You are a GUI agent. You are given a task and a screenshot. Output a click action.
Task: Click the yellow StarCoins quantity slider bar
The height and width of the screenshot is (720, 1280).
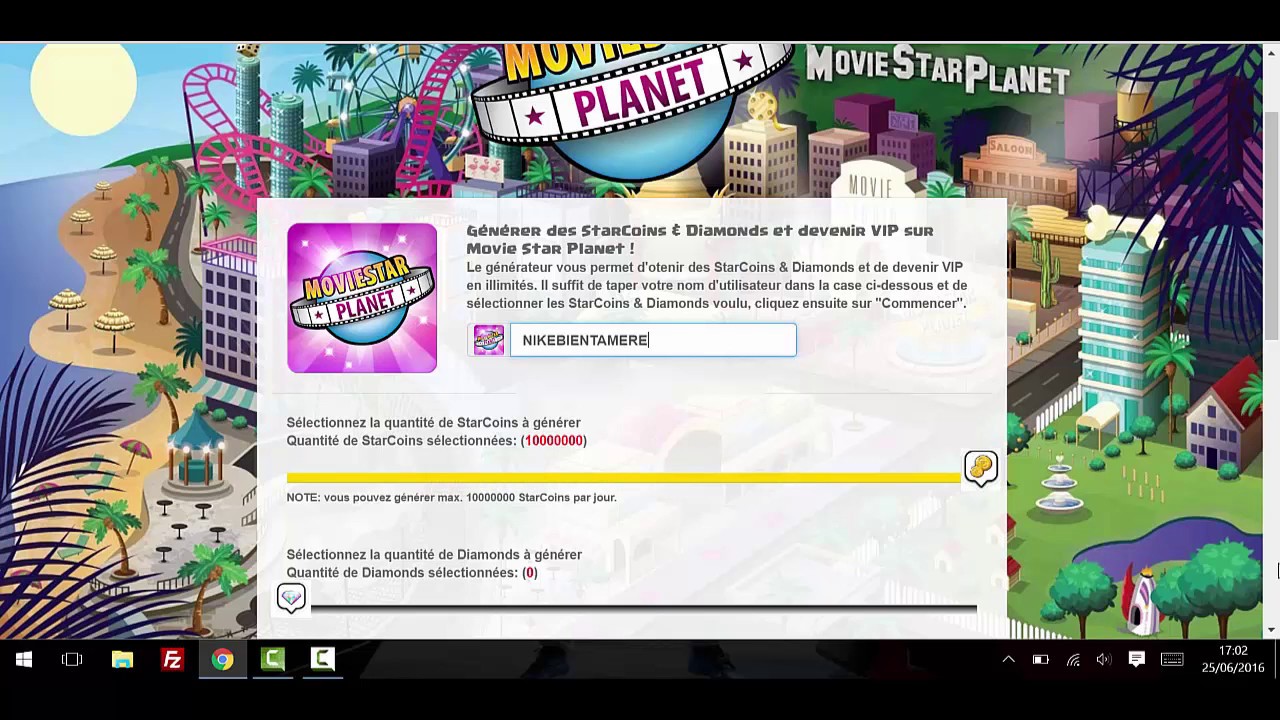[x=624, y=477]
